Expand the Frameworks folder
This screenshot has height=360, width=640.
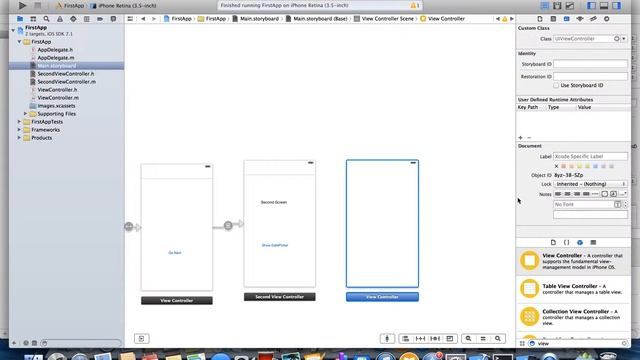tap(19, 129)
